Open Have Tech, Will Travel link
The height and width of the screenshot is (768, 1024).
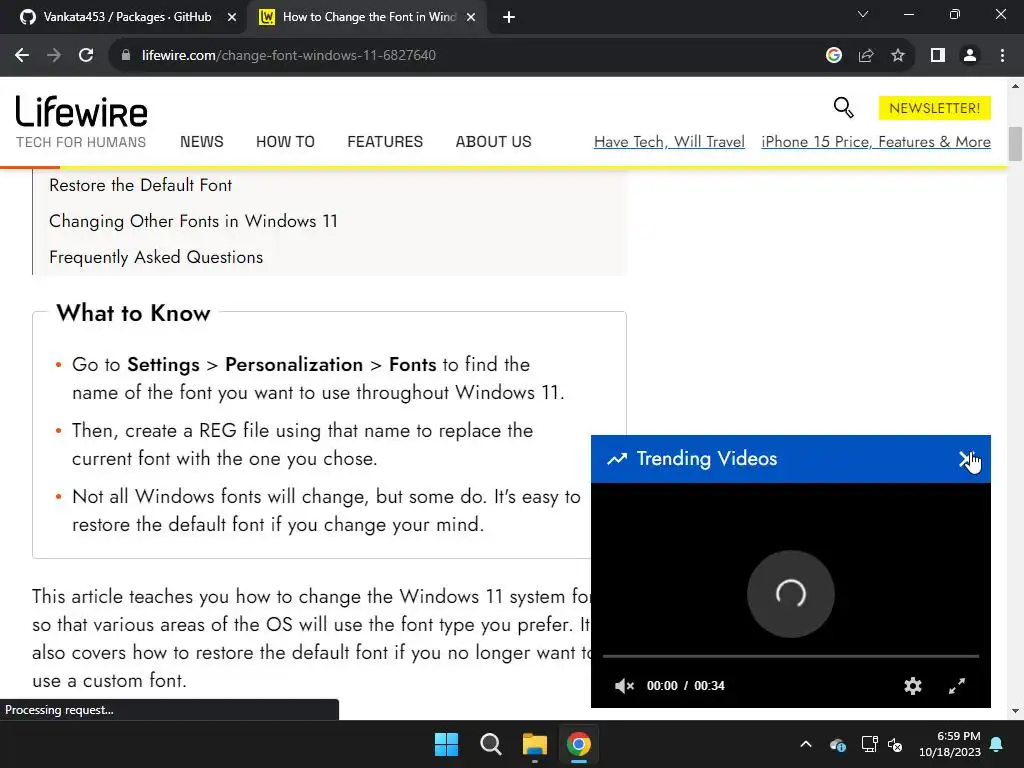pyautogui.click(x=669, y=142)
